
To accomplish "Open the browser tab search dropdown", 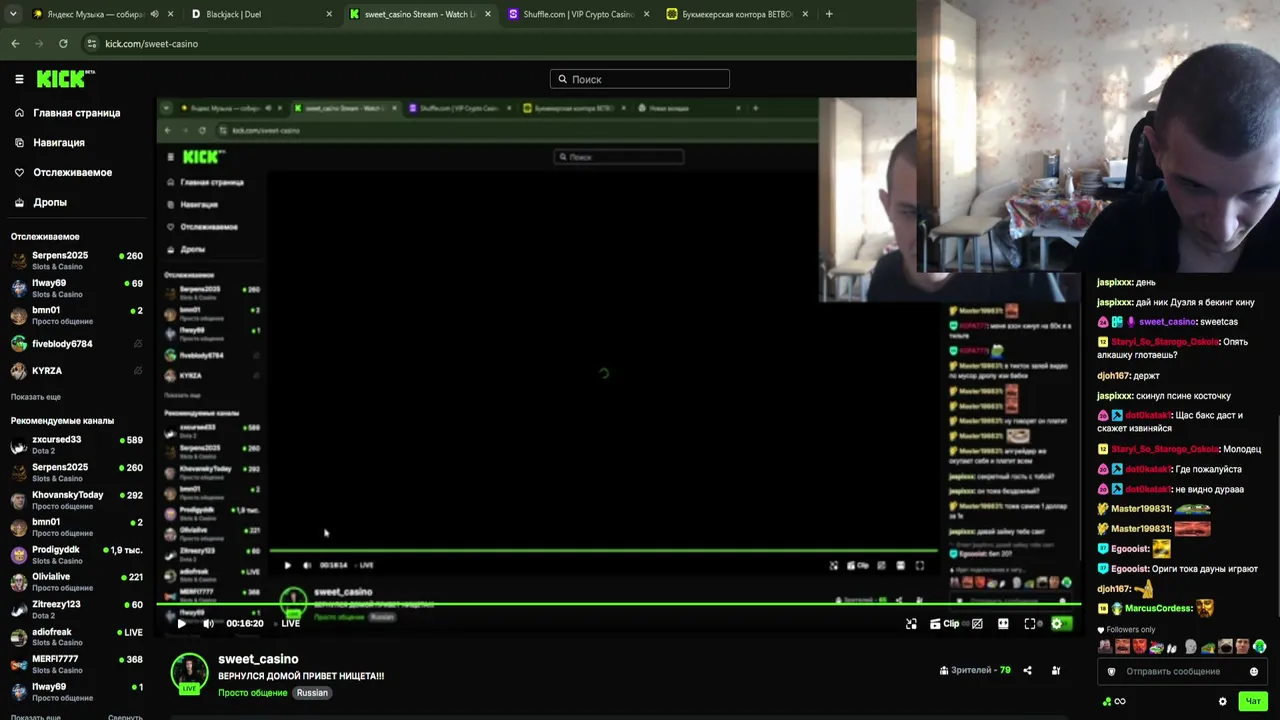I will coord(13,14).
